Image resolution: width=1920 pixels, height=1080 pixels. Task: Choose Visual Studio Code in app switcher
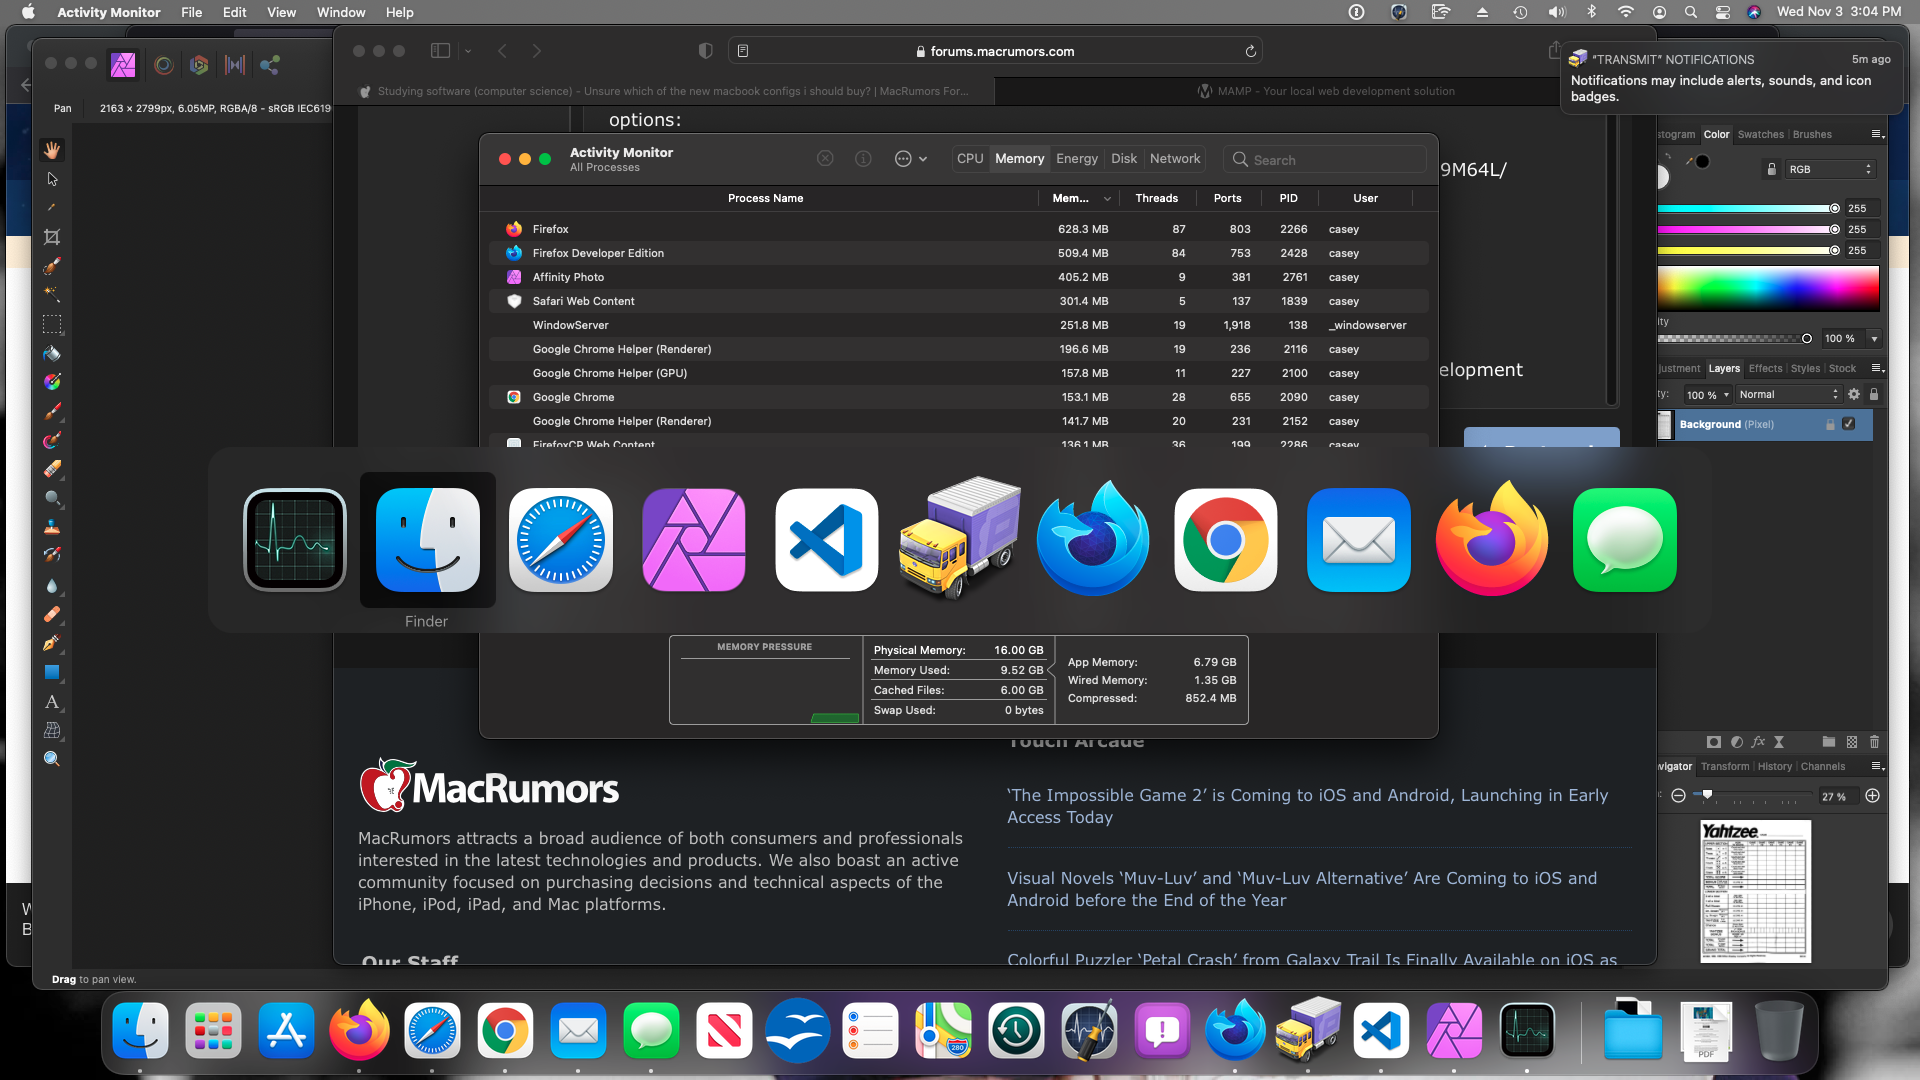pyautogui.click(x=826, y=540)
